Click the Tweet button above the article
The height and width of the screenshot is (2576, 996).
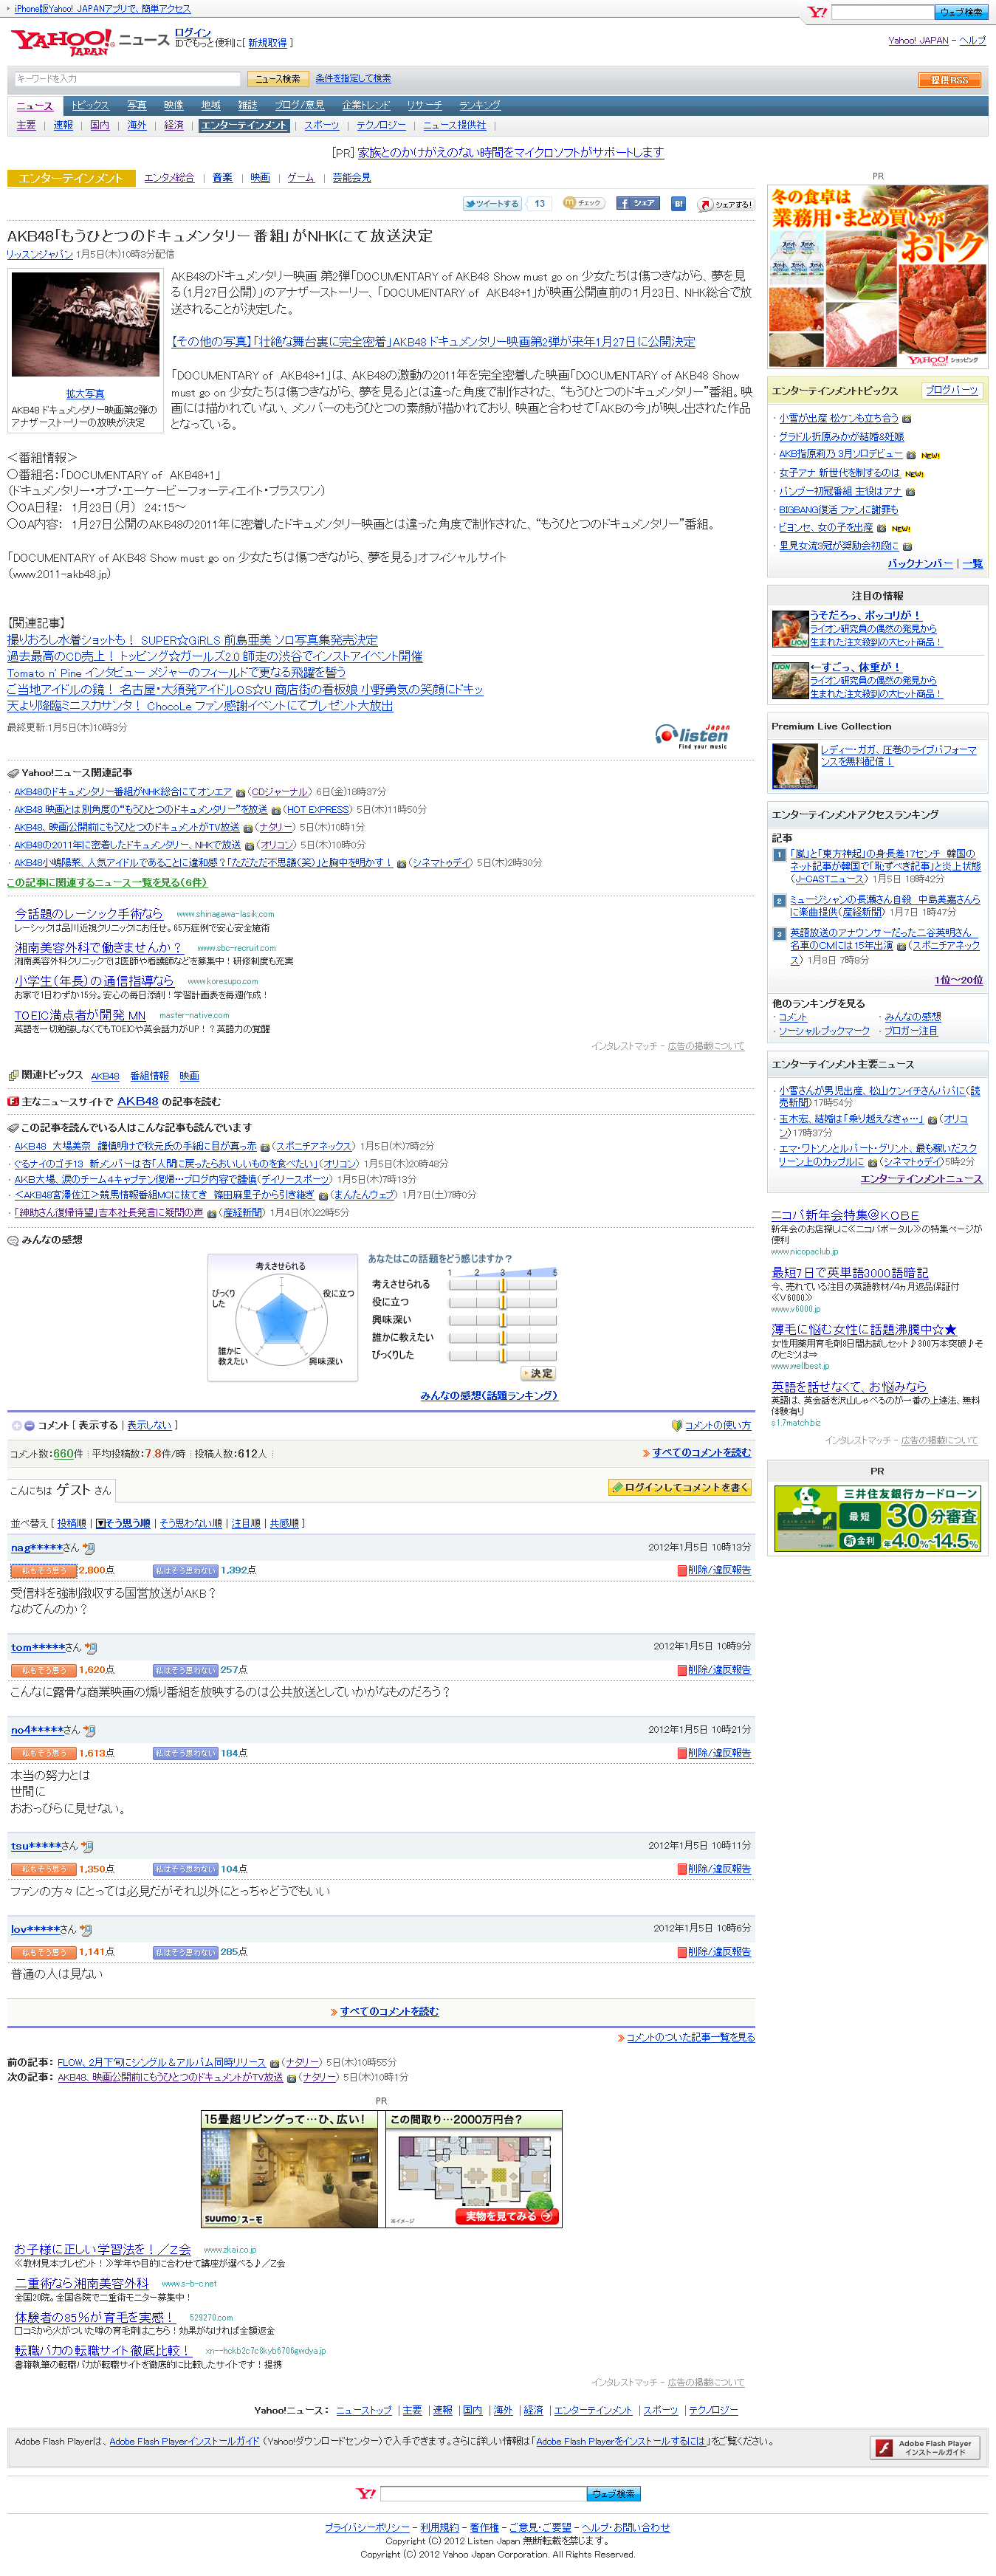491,203
